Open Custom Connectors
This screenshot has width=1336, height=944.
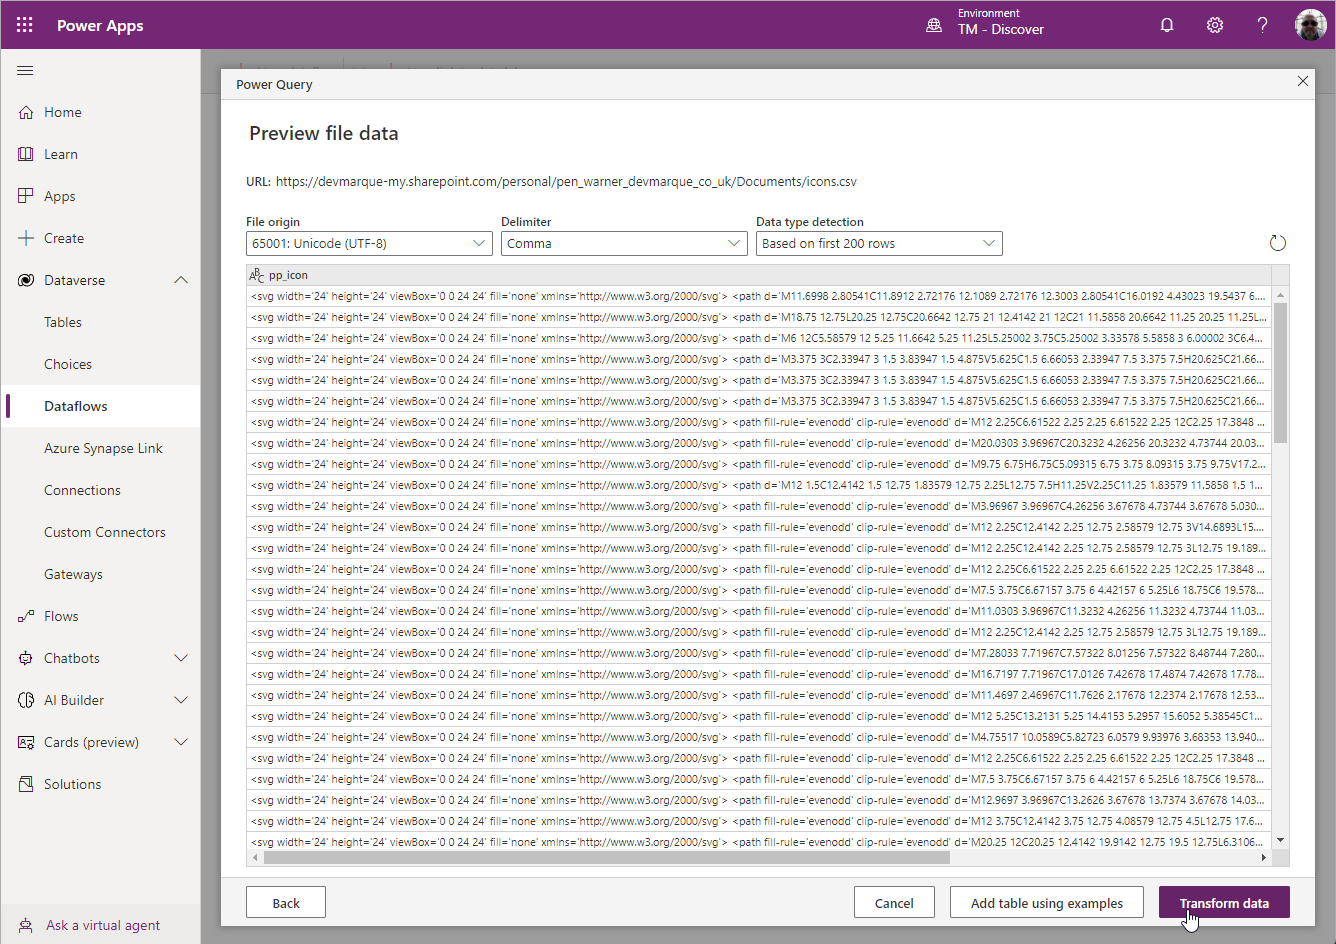(x=105, y=532)
